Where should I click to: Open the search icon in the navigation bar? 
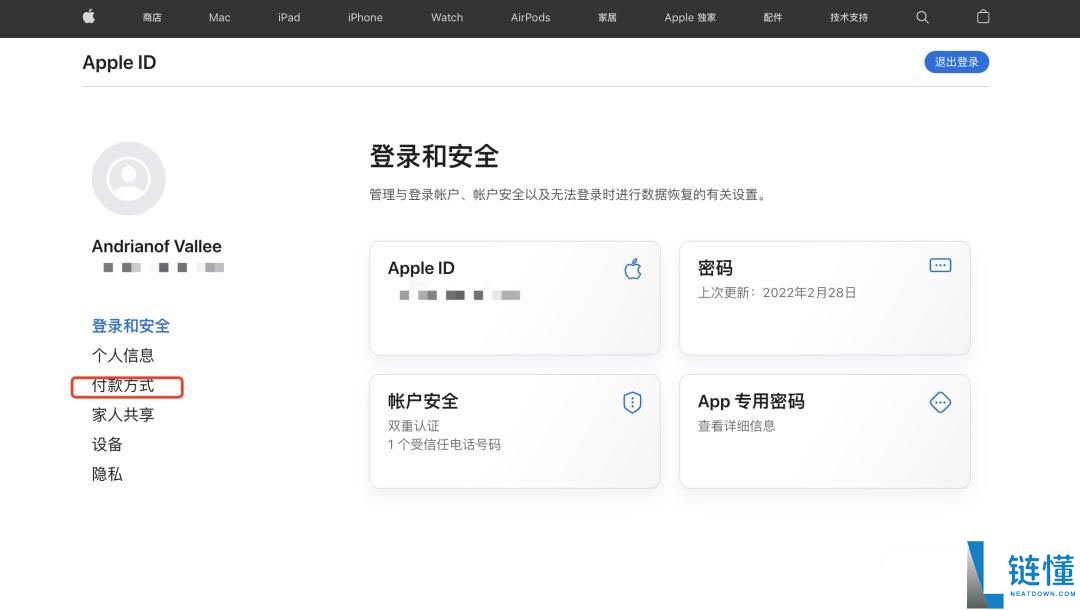[x=922, y=17]
